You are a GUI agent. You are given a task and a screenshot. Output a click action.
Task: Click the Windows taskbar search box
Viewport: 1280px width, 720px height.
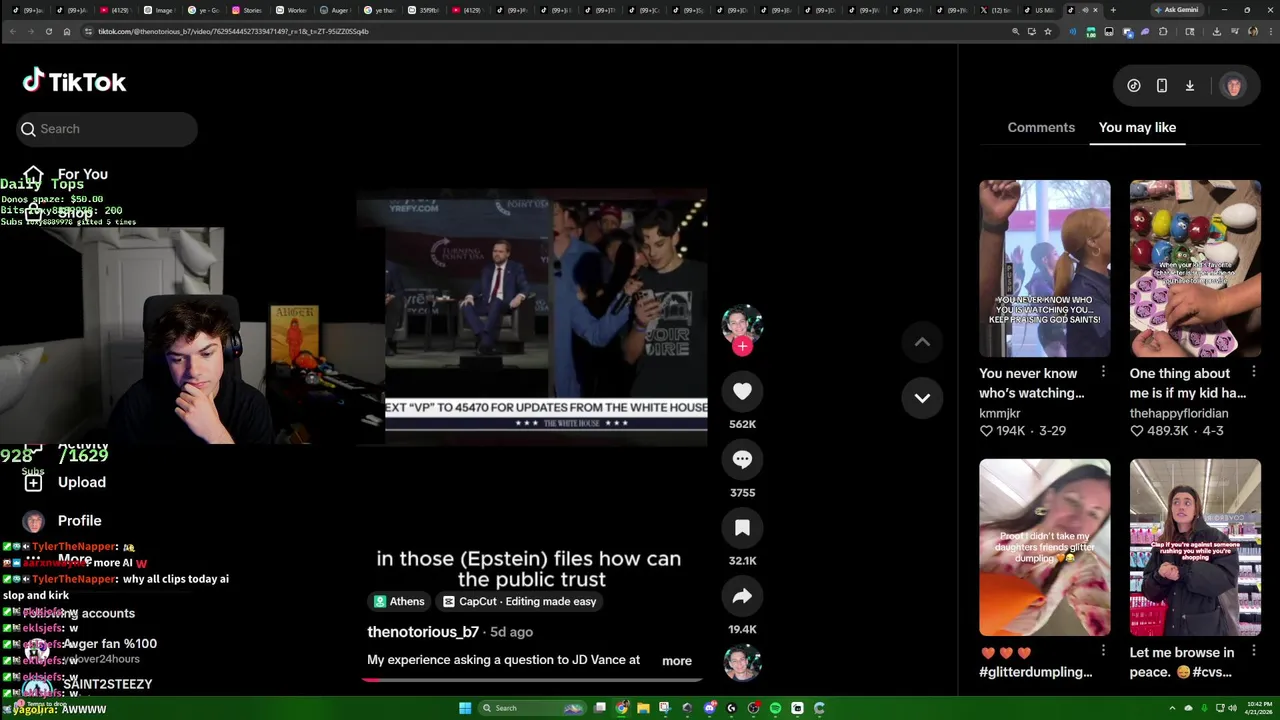(531, 708)
